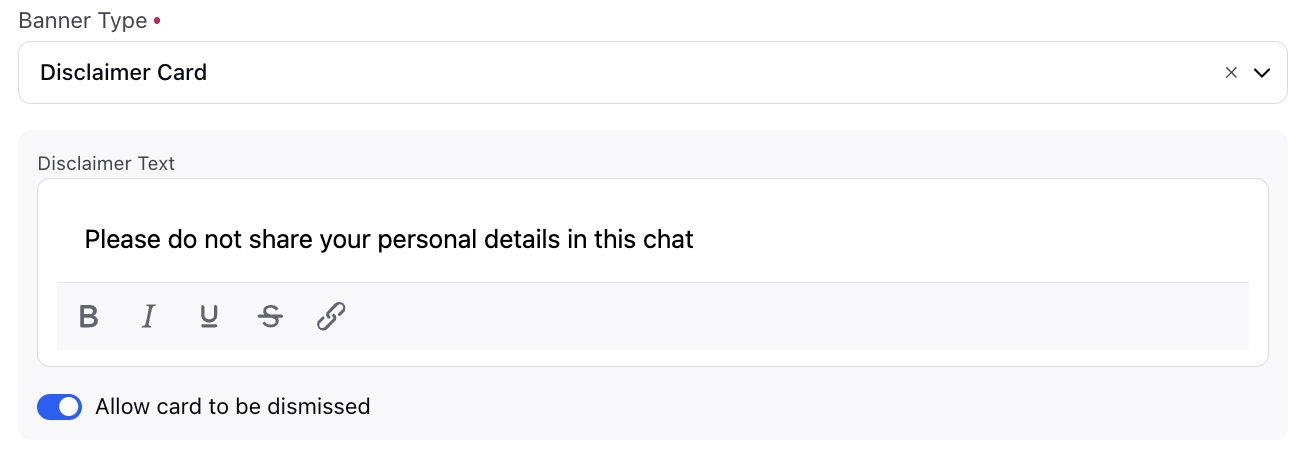
Task: Place cursor after the word chat
Action: pyautogui.click(x=695, y=240)
